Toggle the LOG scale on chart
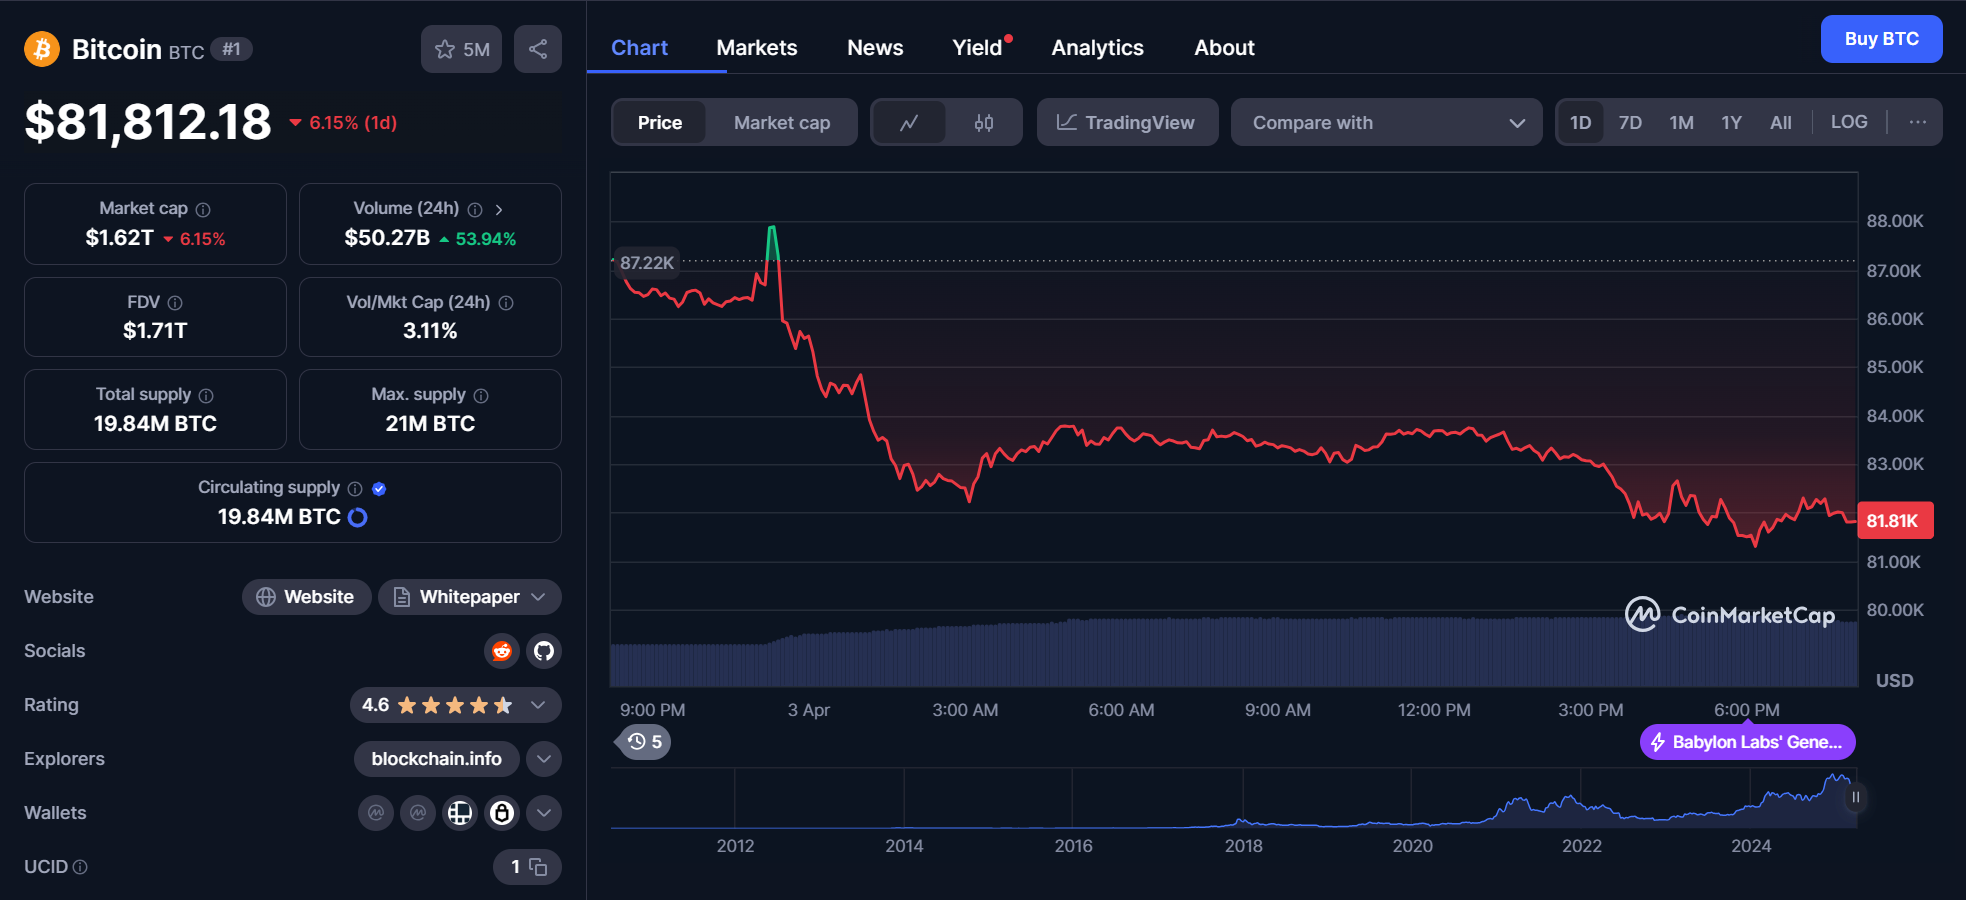Viewport: 1966px width, 900px height. pos(1848,122)
